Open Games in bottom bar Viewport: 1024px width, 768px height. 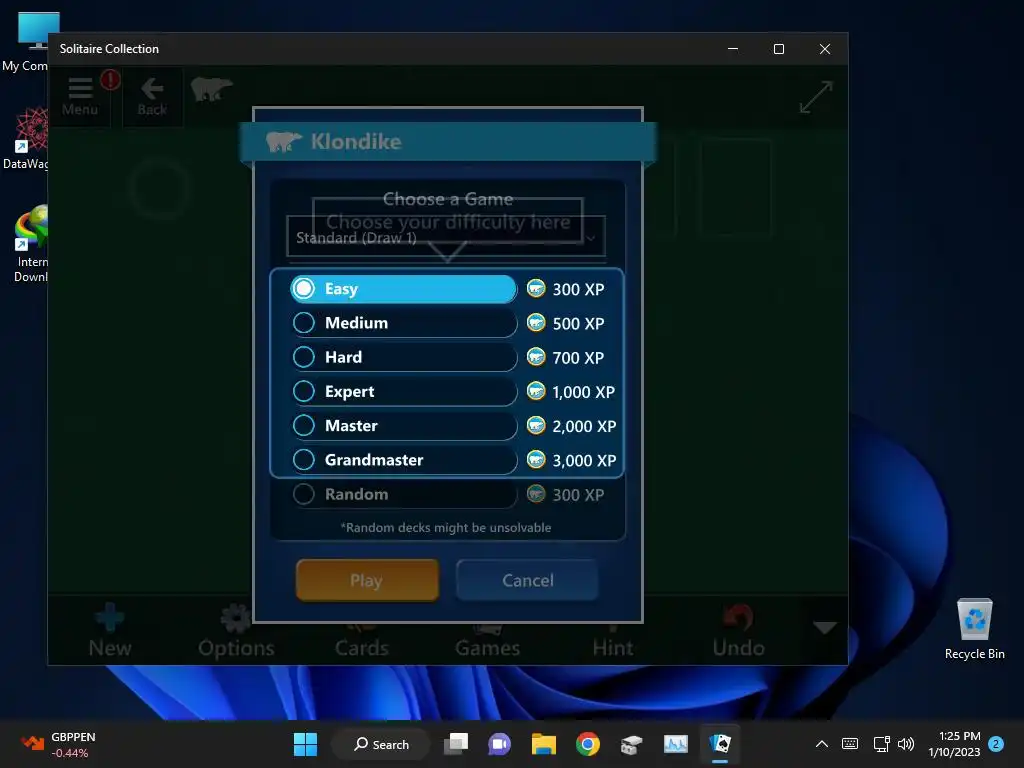(487, 639)
